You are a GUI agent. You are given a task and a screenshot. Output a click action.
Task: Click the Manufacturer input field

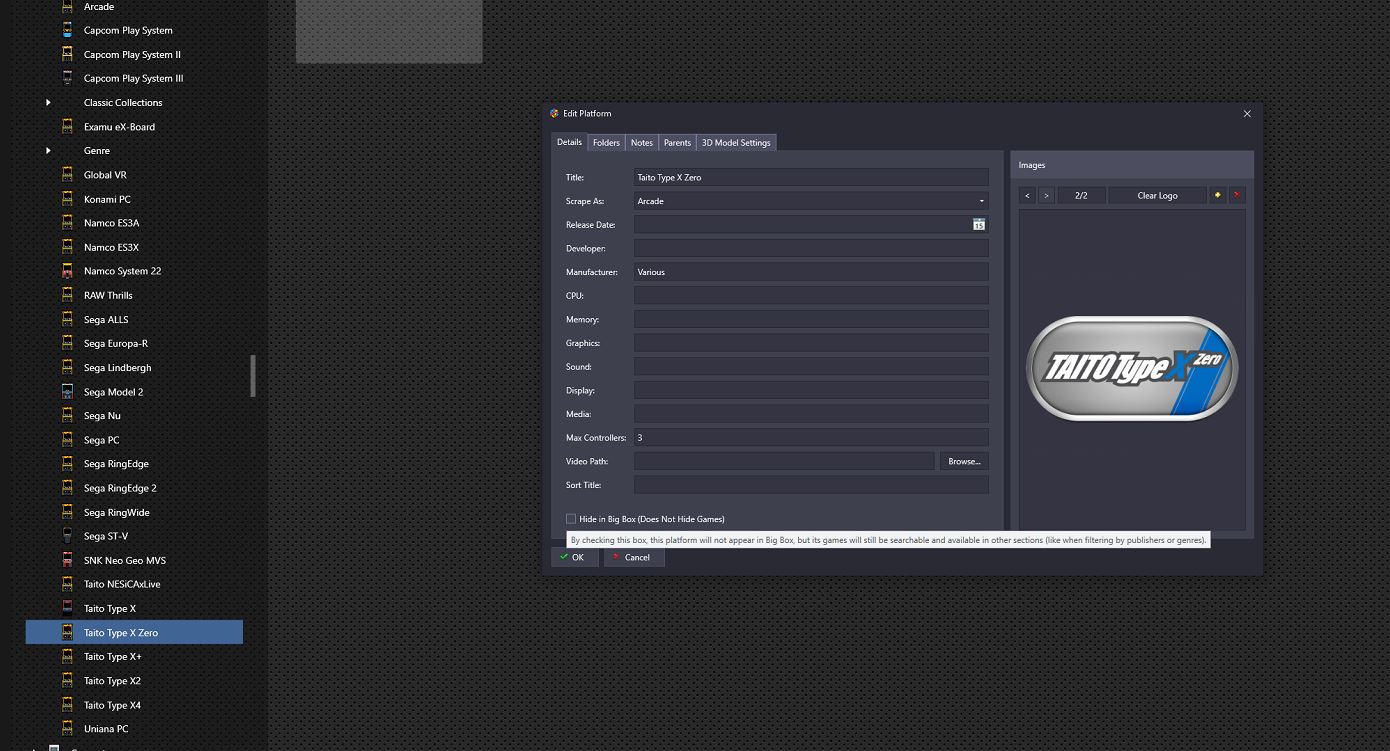[x=811, y=272]
